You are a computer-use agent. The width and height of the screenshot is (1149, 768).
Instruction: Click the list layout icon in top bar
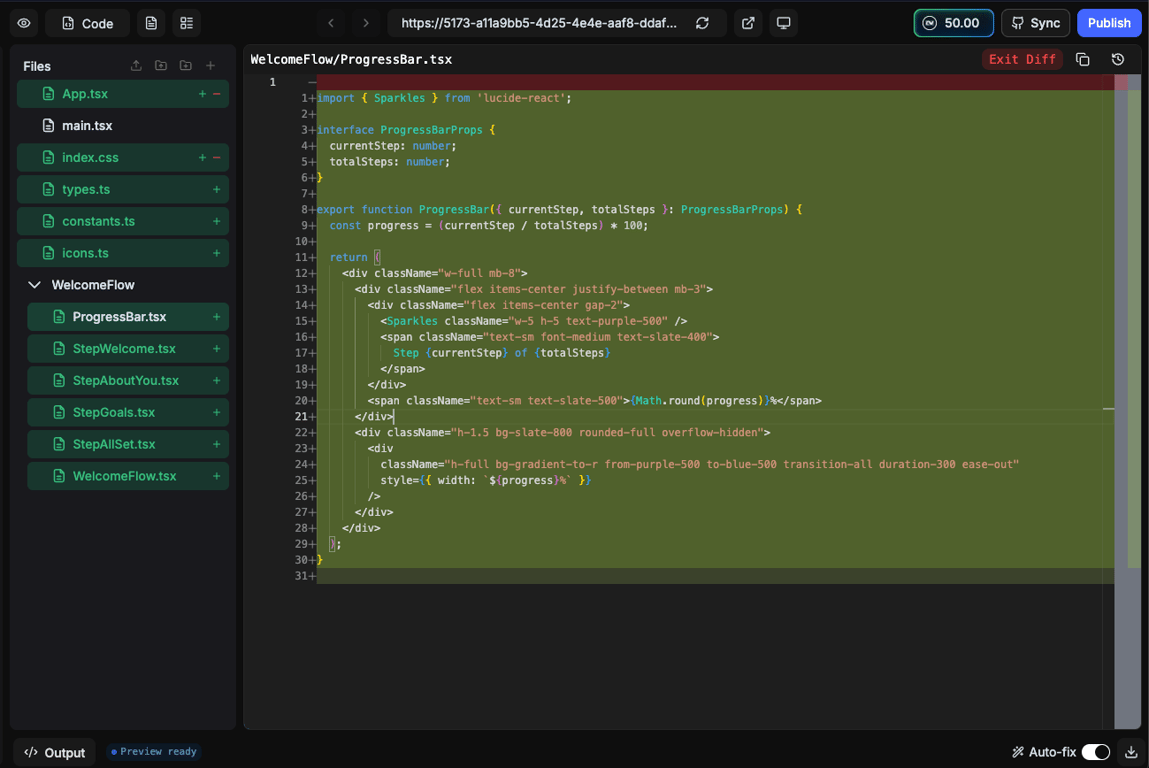coord(187,23)
